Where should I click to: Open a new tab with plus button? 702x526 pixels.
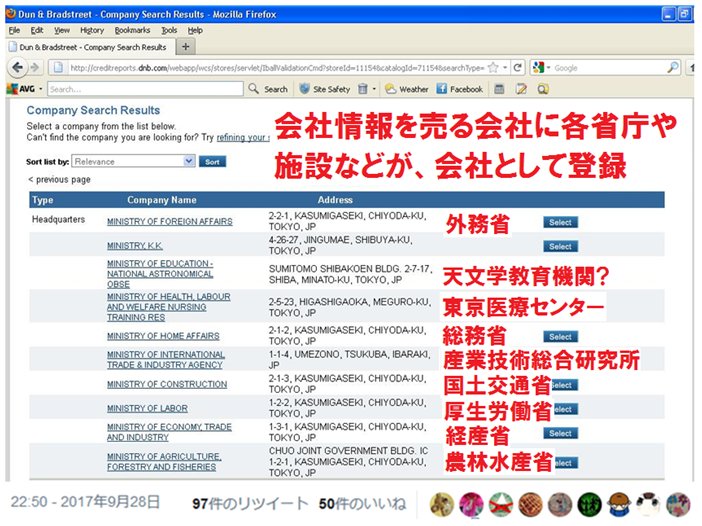pyautogui.click(x=186, y=47)
